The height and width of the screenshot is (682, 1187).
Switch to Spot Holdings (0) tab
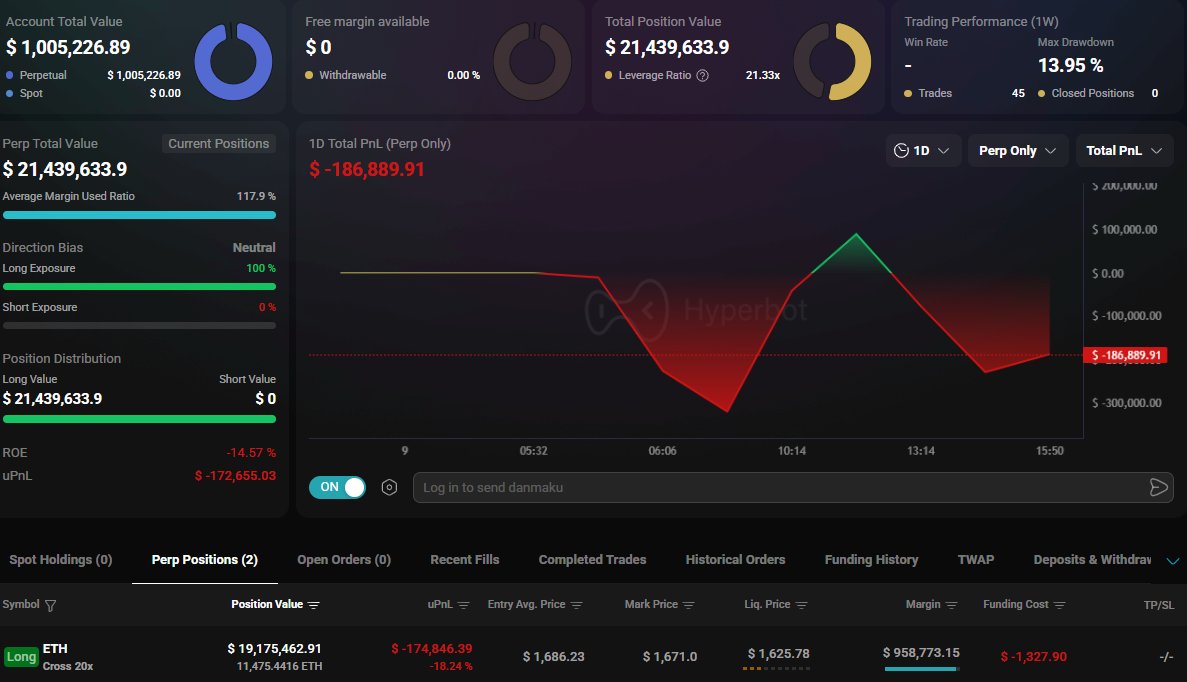(61, 560)
